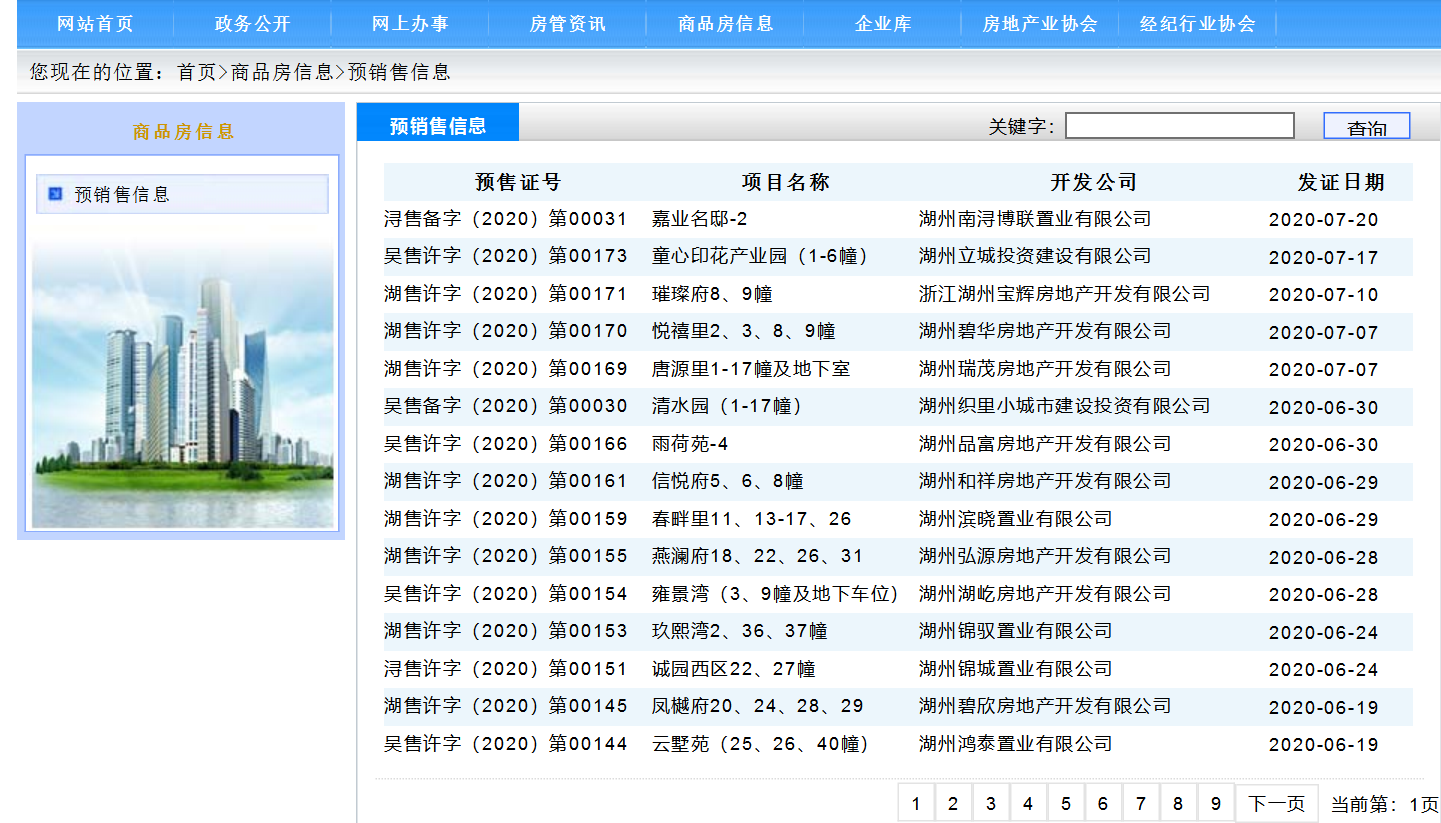Click the 下一页 next page button
The height and width of the screenshot is (823, 1441).
1277,803
